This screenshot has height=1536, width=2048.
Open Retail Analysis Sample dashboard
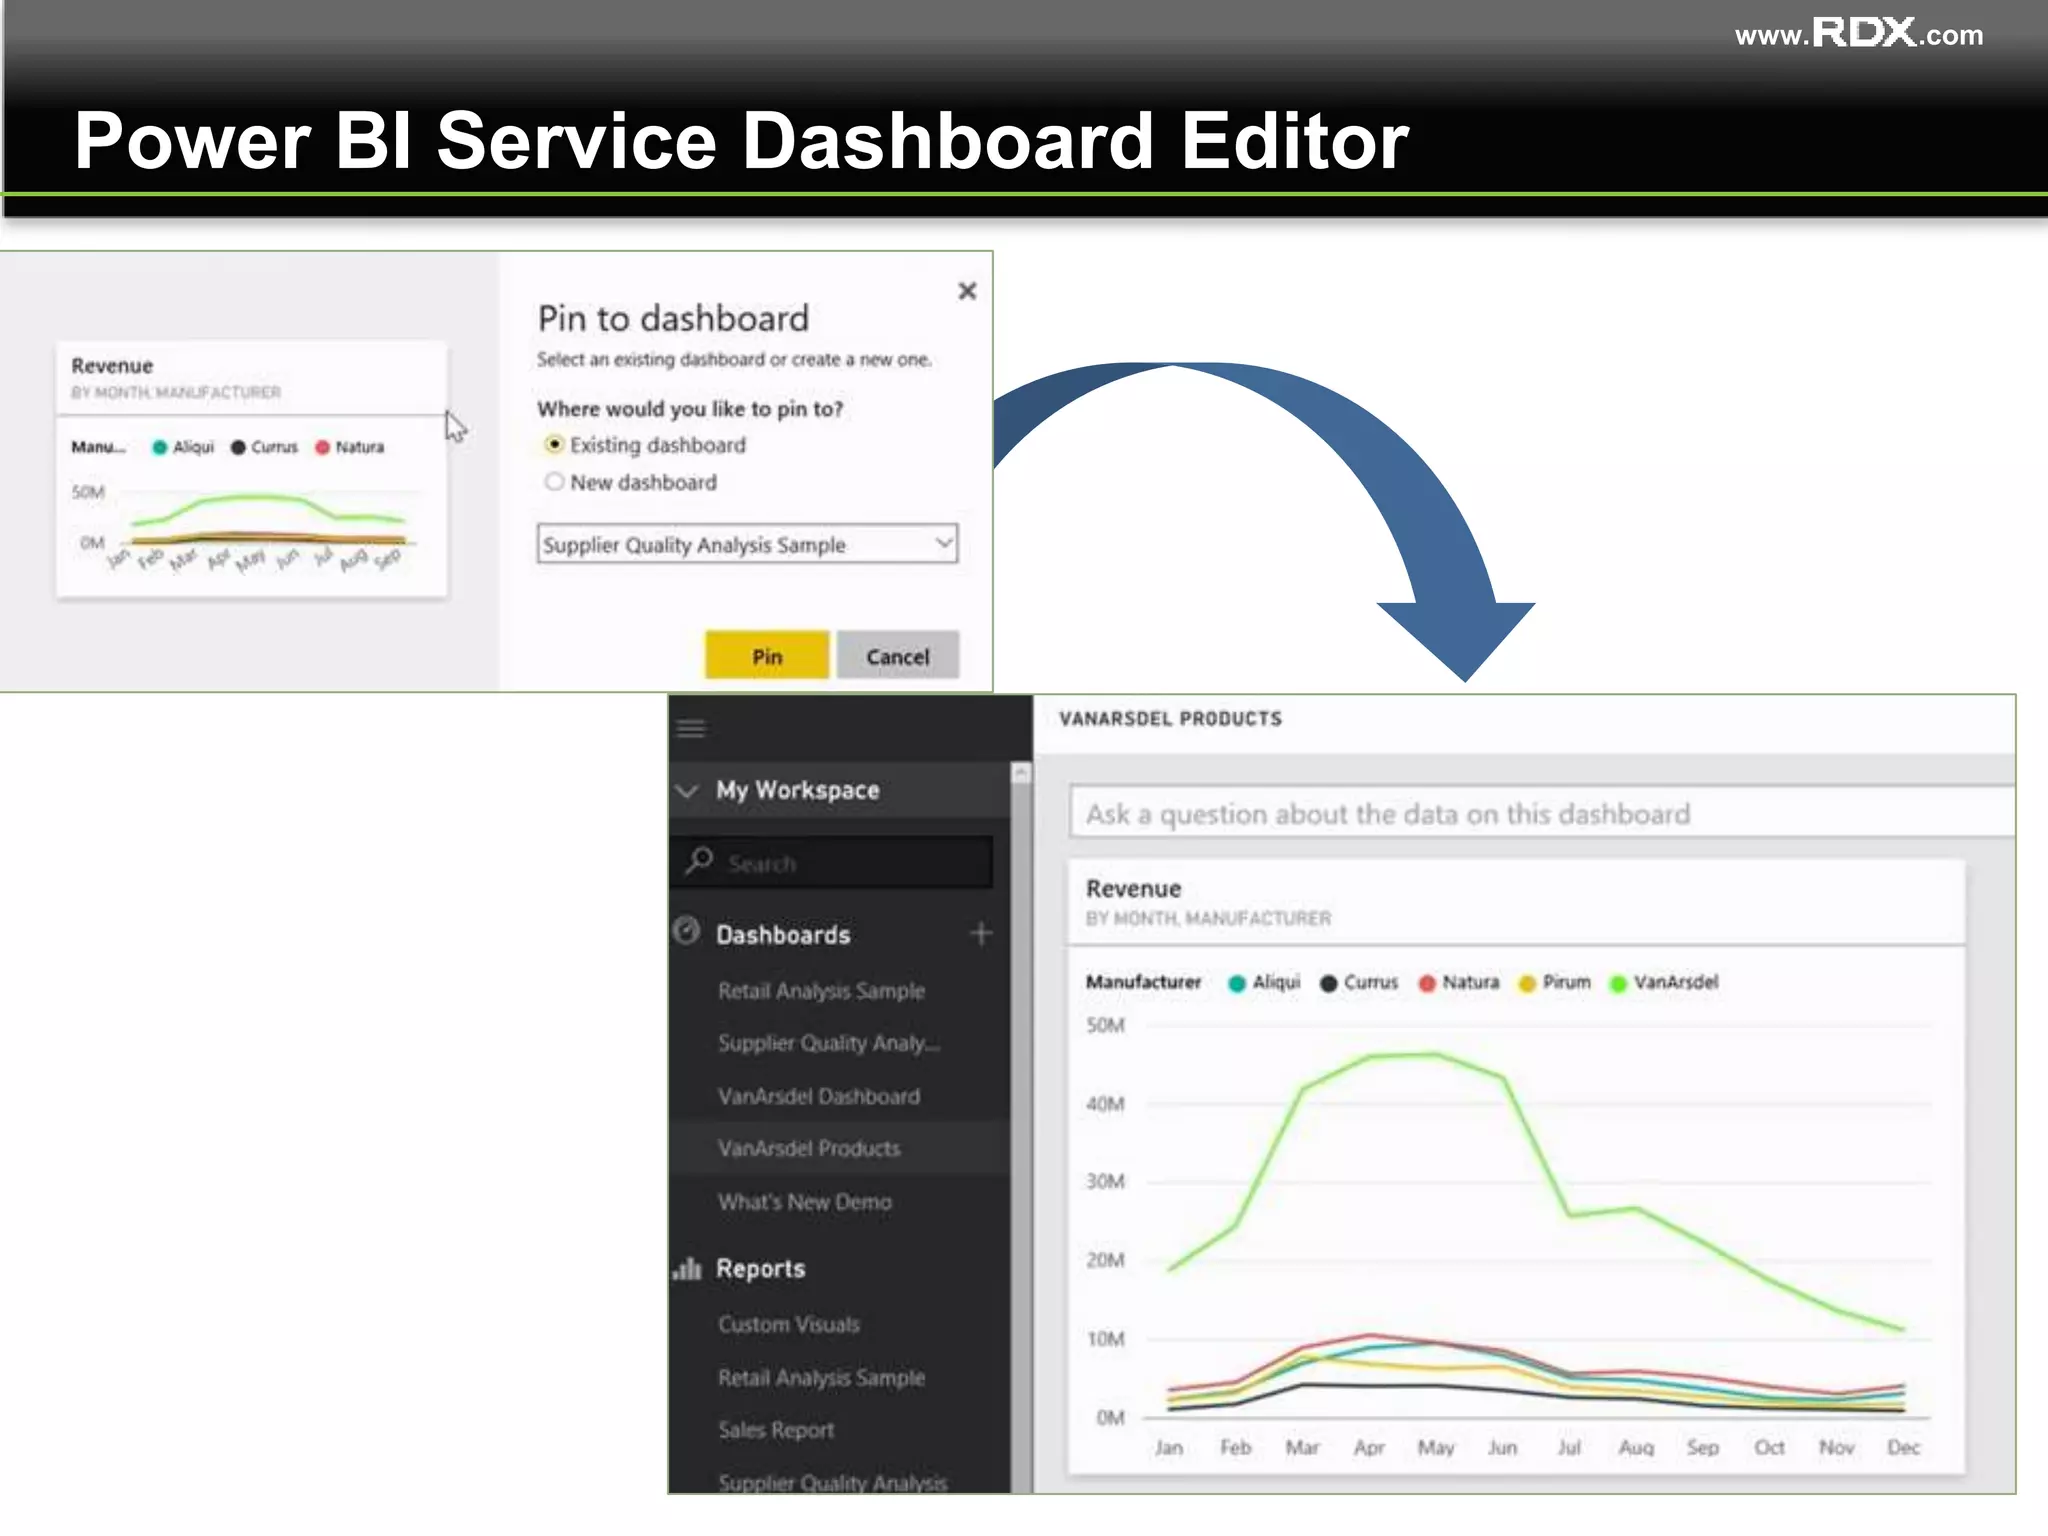(821, 991)
